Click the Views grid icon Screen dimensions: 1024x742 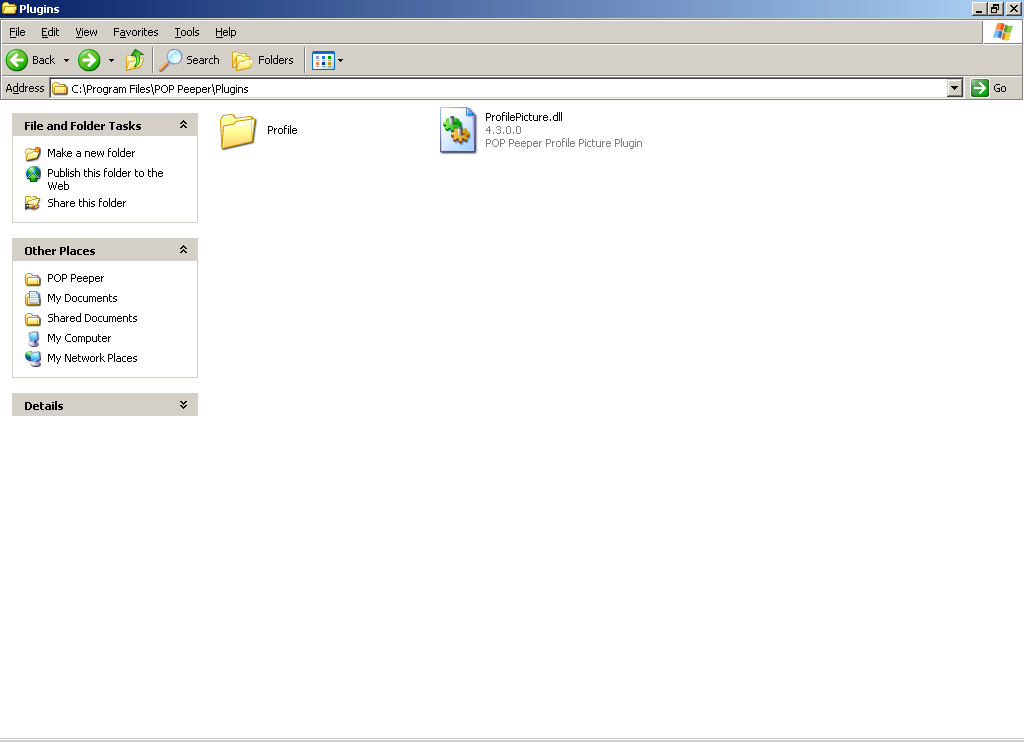pyautogui.click(x=323, y=61)
